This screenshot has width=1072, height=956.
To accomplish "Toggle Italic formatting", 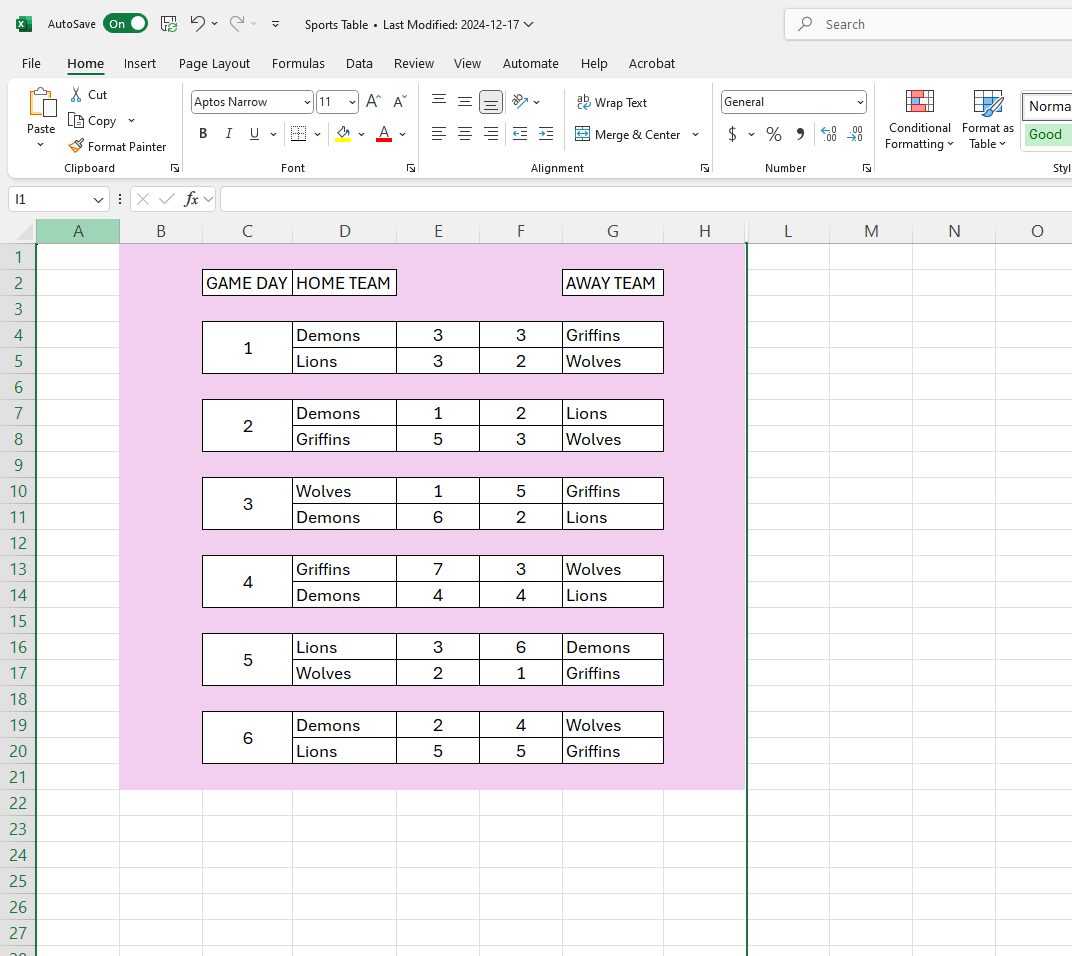I will (229, 134).
